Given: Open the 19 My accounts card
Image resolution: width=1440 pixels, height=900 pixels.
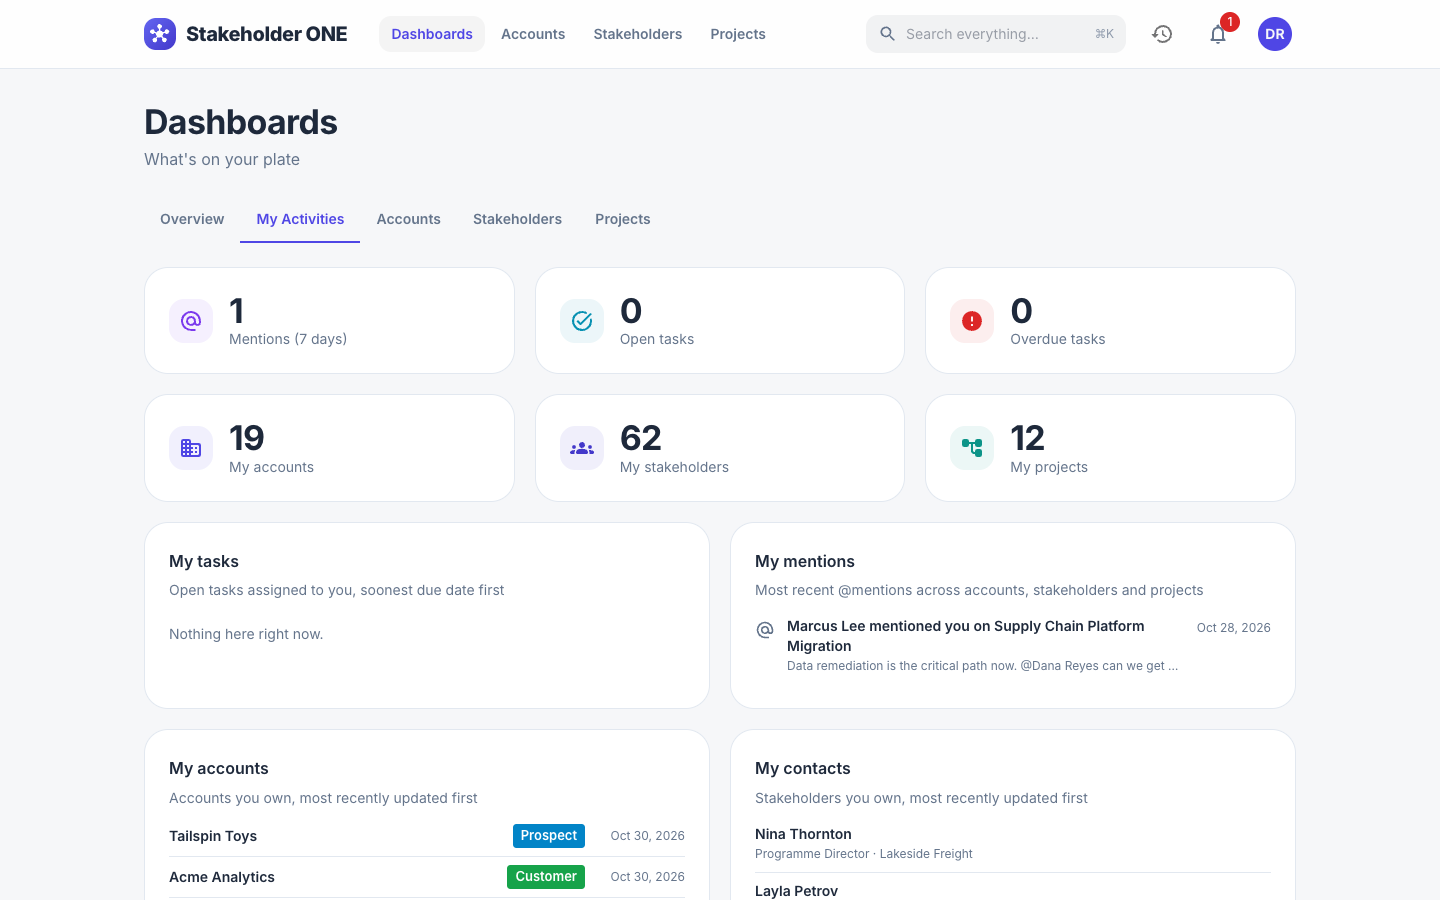Looking at the screenshot, I should pyautogui.click(x=329, y=448).
